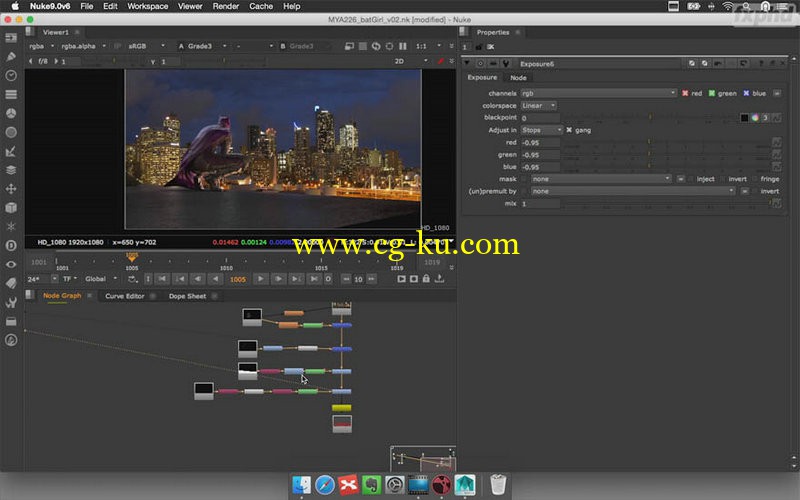Open the Color nodes wheel icon

[11, 113]
